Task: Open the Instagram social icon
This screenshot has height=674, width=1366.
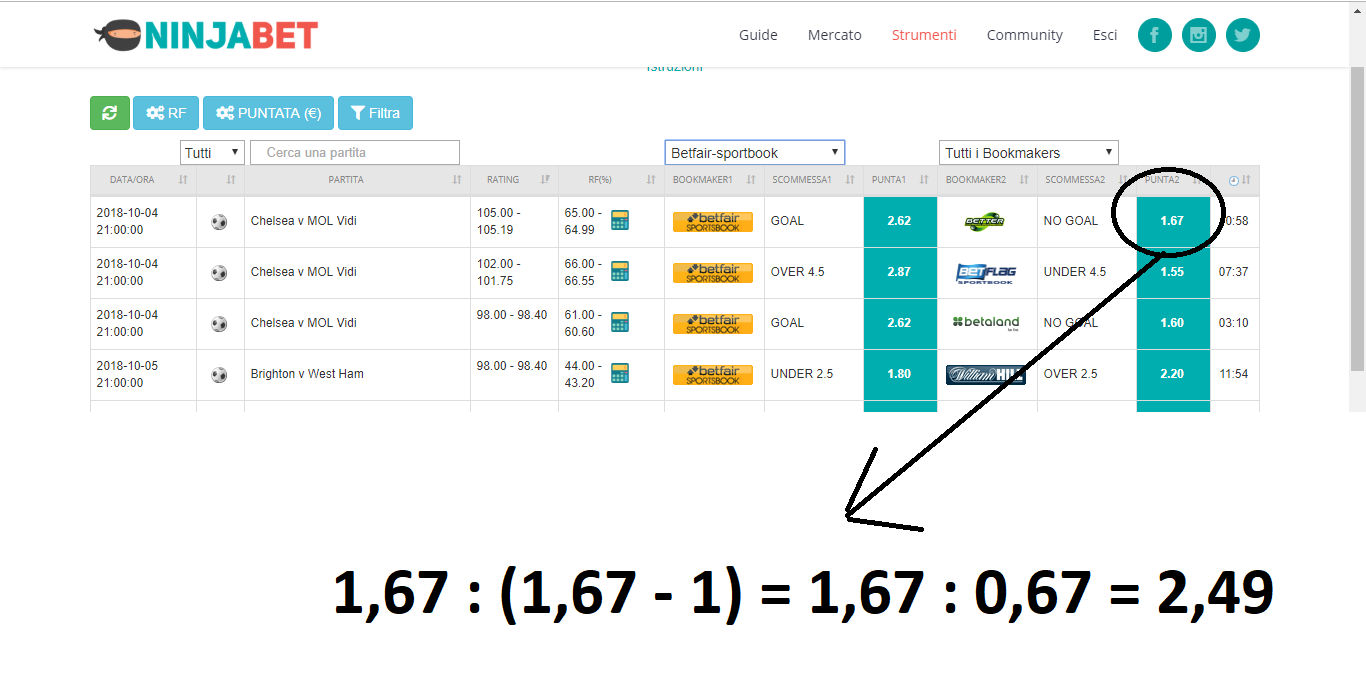Action: coord(1199,35)
